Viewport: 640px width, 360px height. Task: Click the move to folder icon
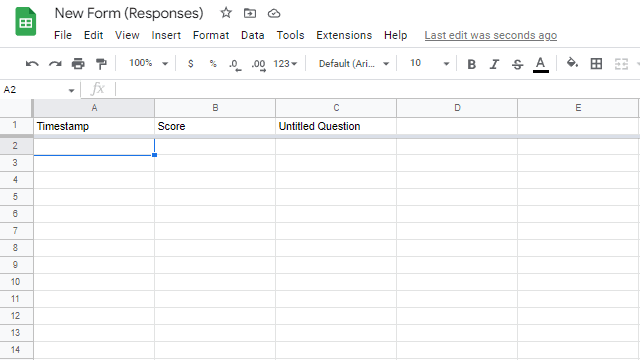[250, 13]
